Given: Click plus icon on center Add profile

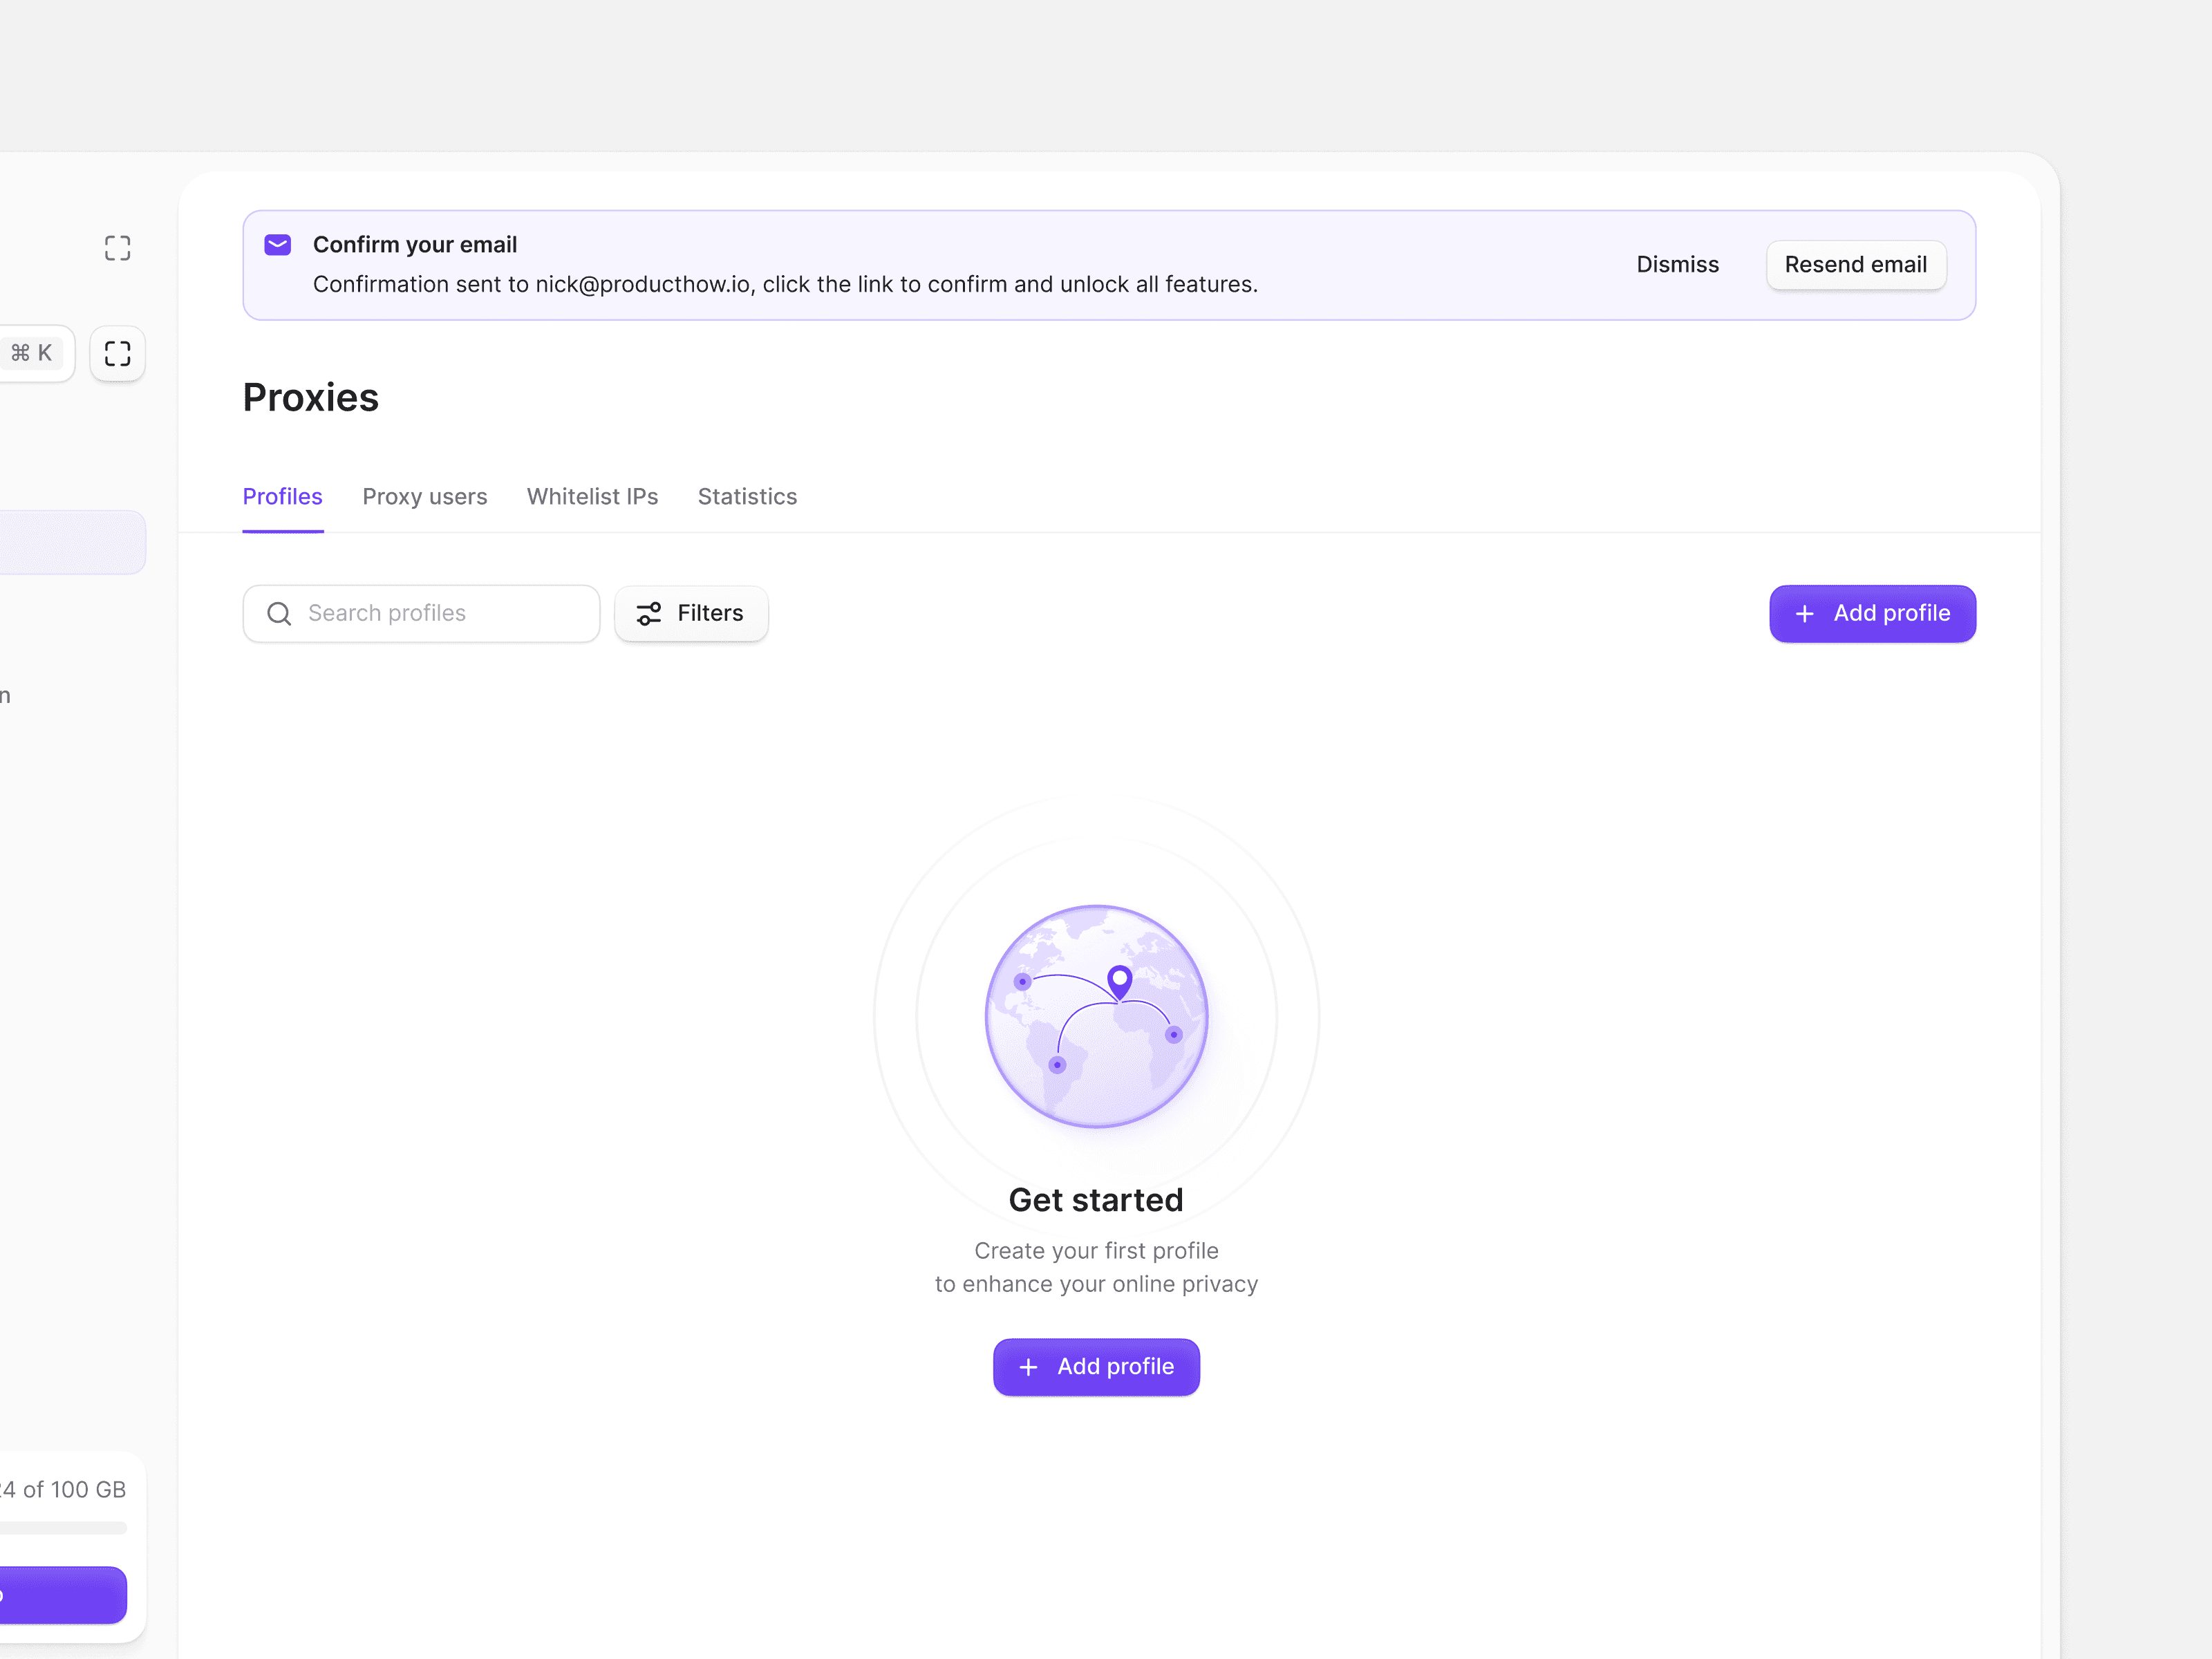Looking at the screenshot, I should (1028, 1366).
